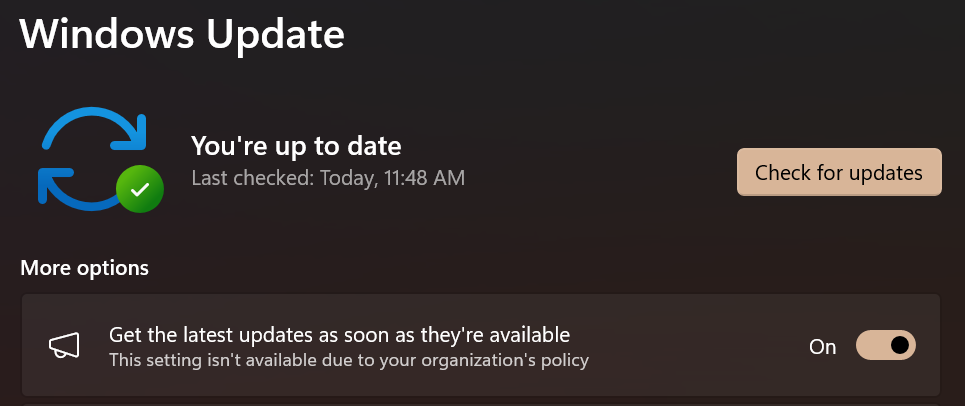
Task: Click the "Last checked: Today, 11:48 AM" text
Action: coord(328,178)
